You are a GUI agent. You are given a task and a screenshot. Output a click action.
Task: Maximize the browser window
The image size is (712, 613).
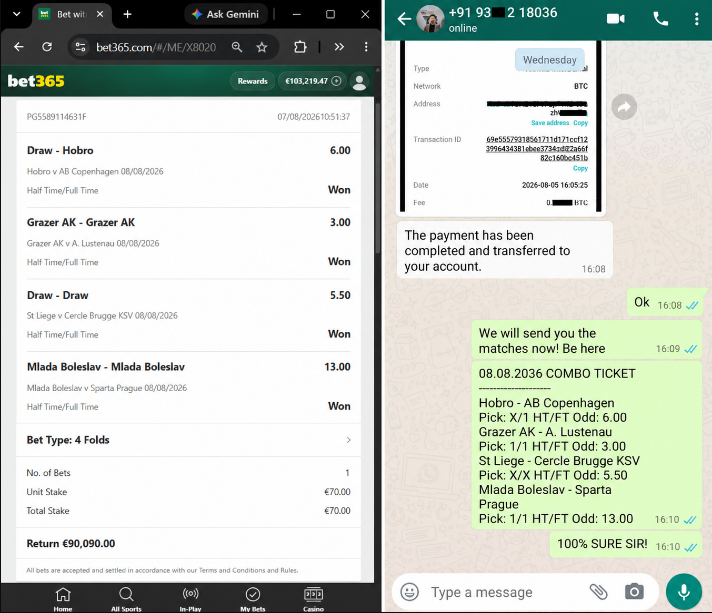331,15
